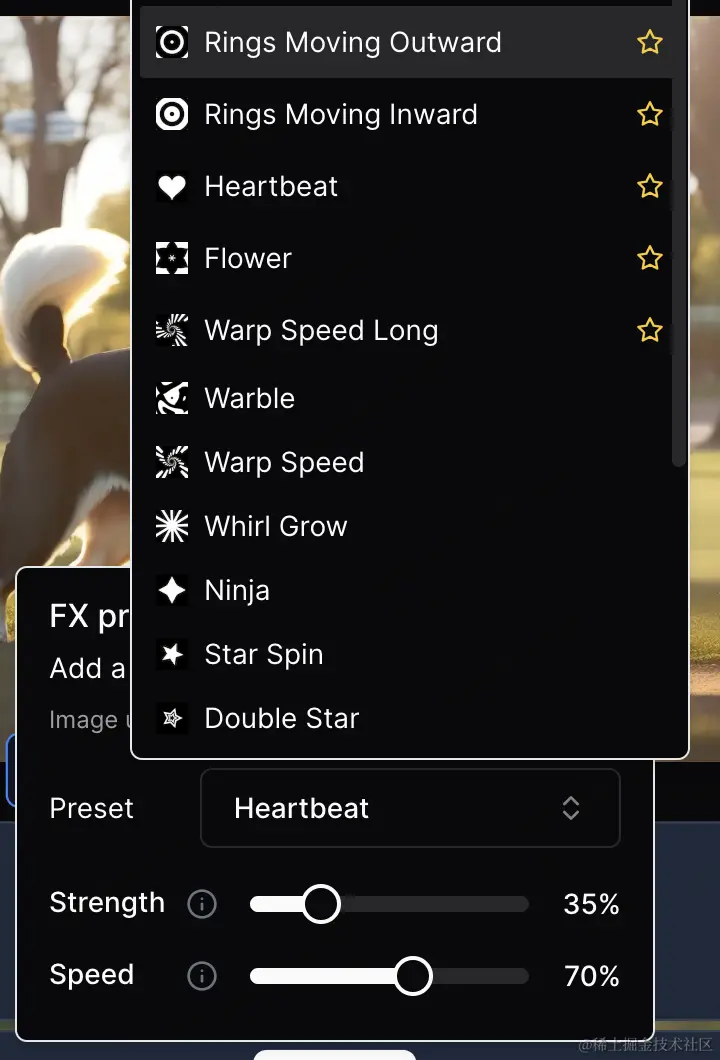Show Strength info tooltip icon

201,903
